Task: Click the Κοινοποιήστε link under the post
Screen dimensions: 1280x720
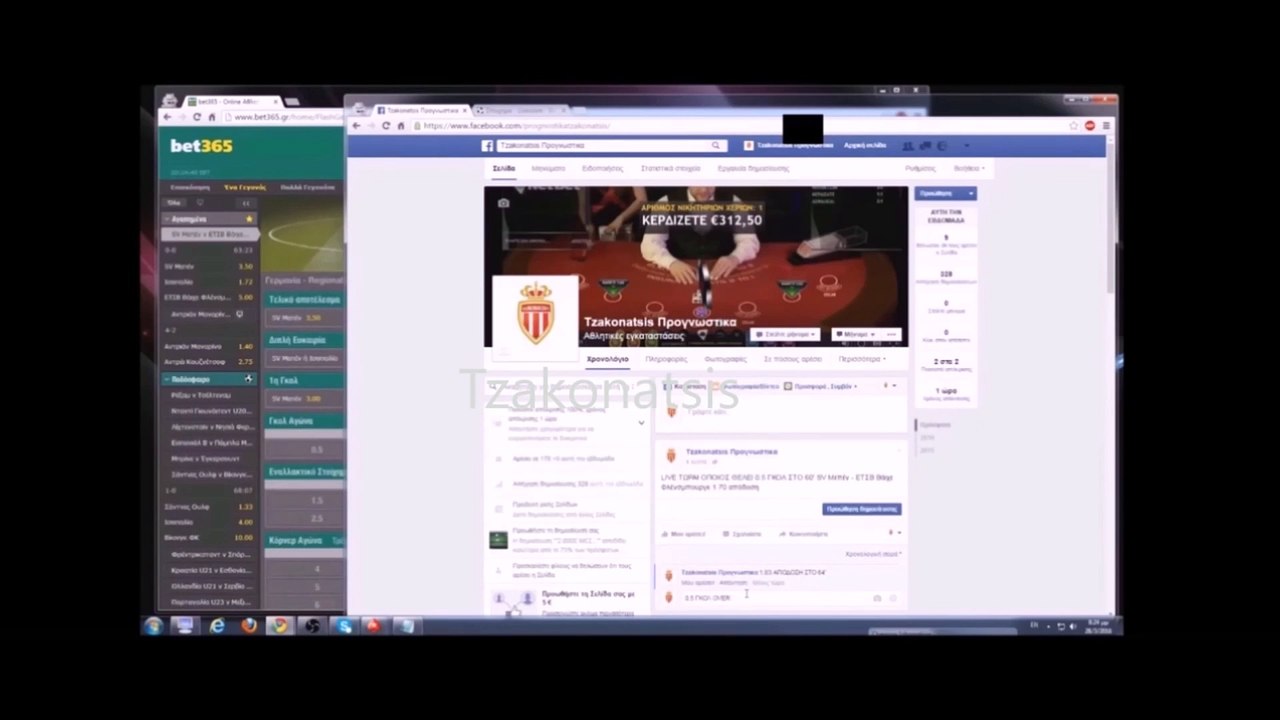Action: pos(804,534)
